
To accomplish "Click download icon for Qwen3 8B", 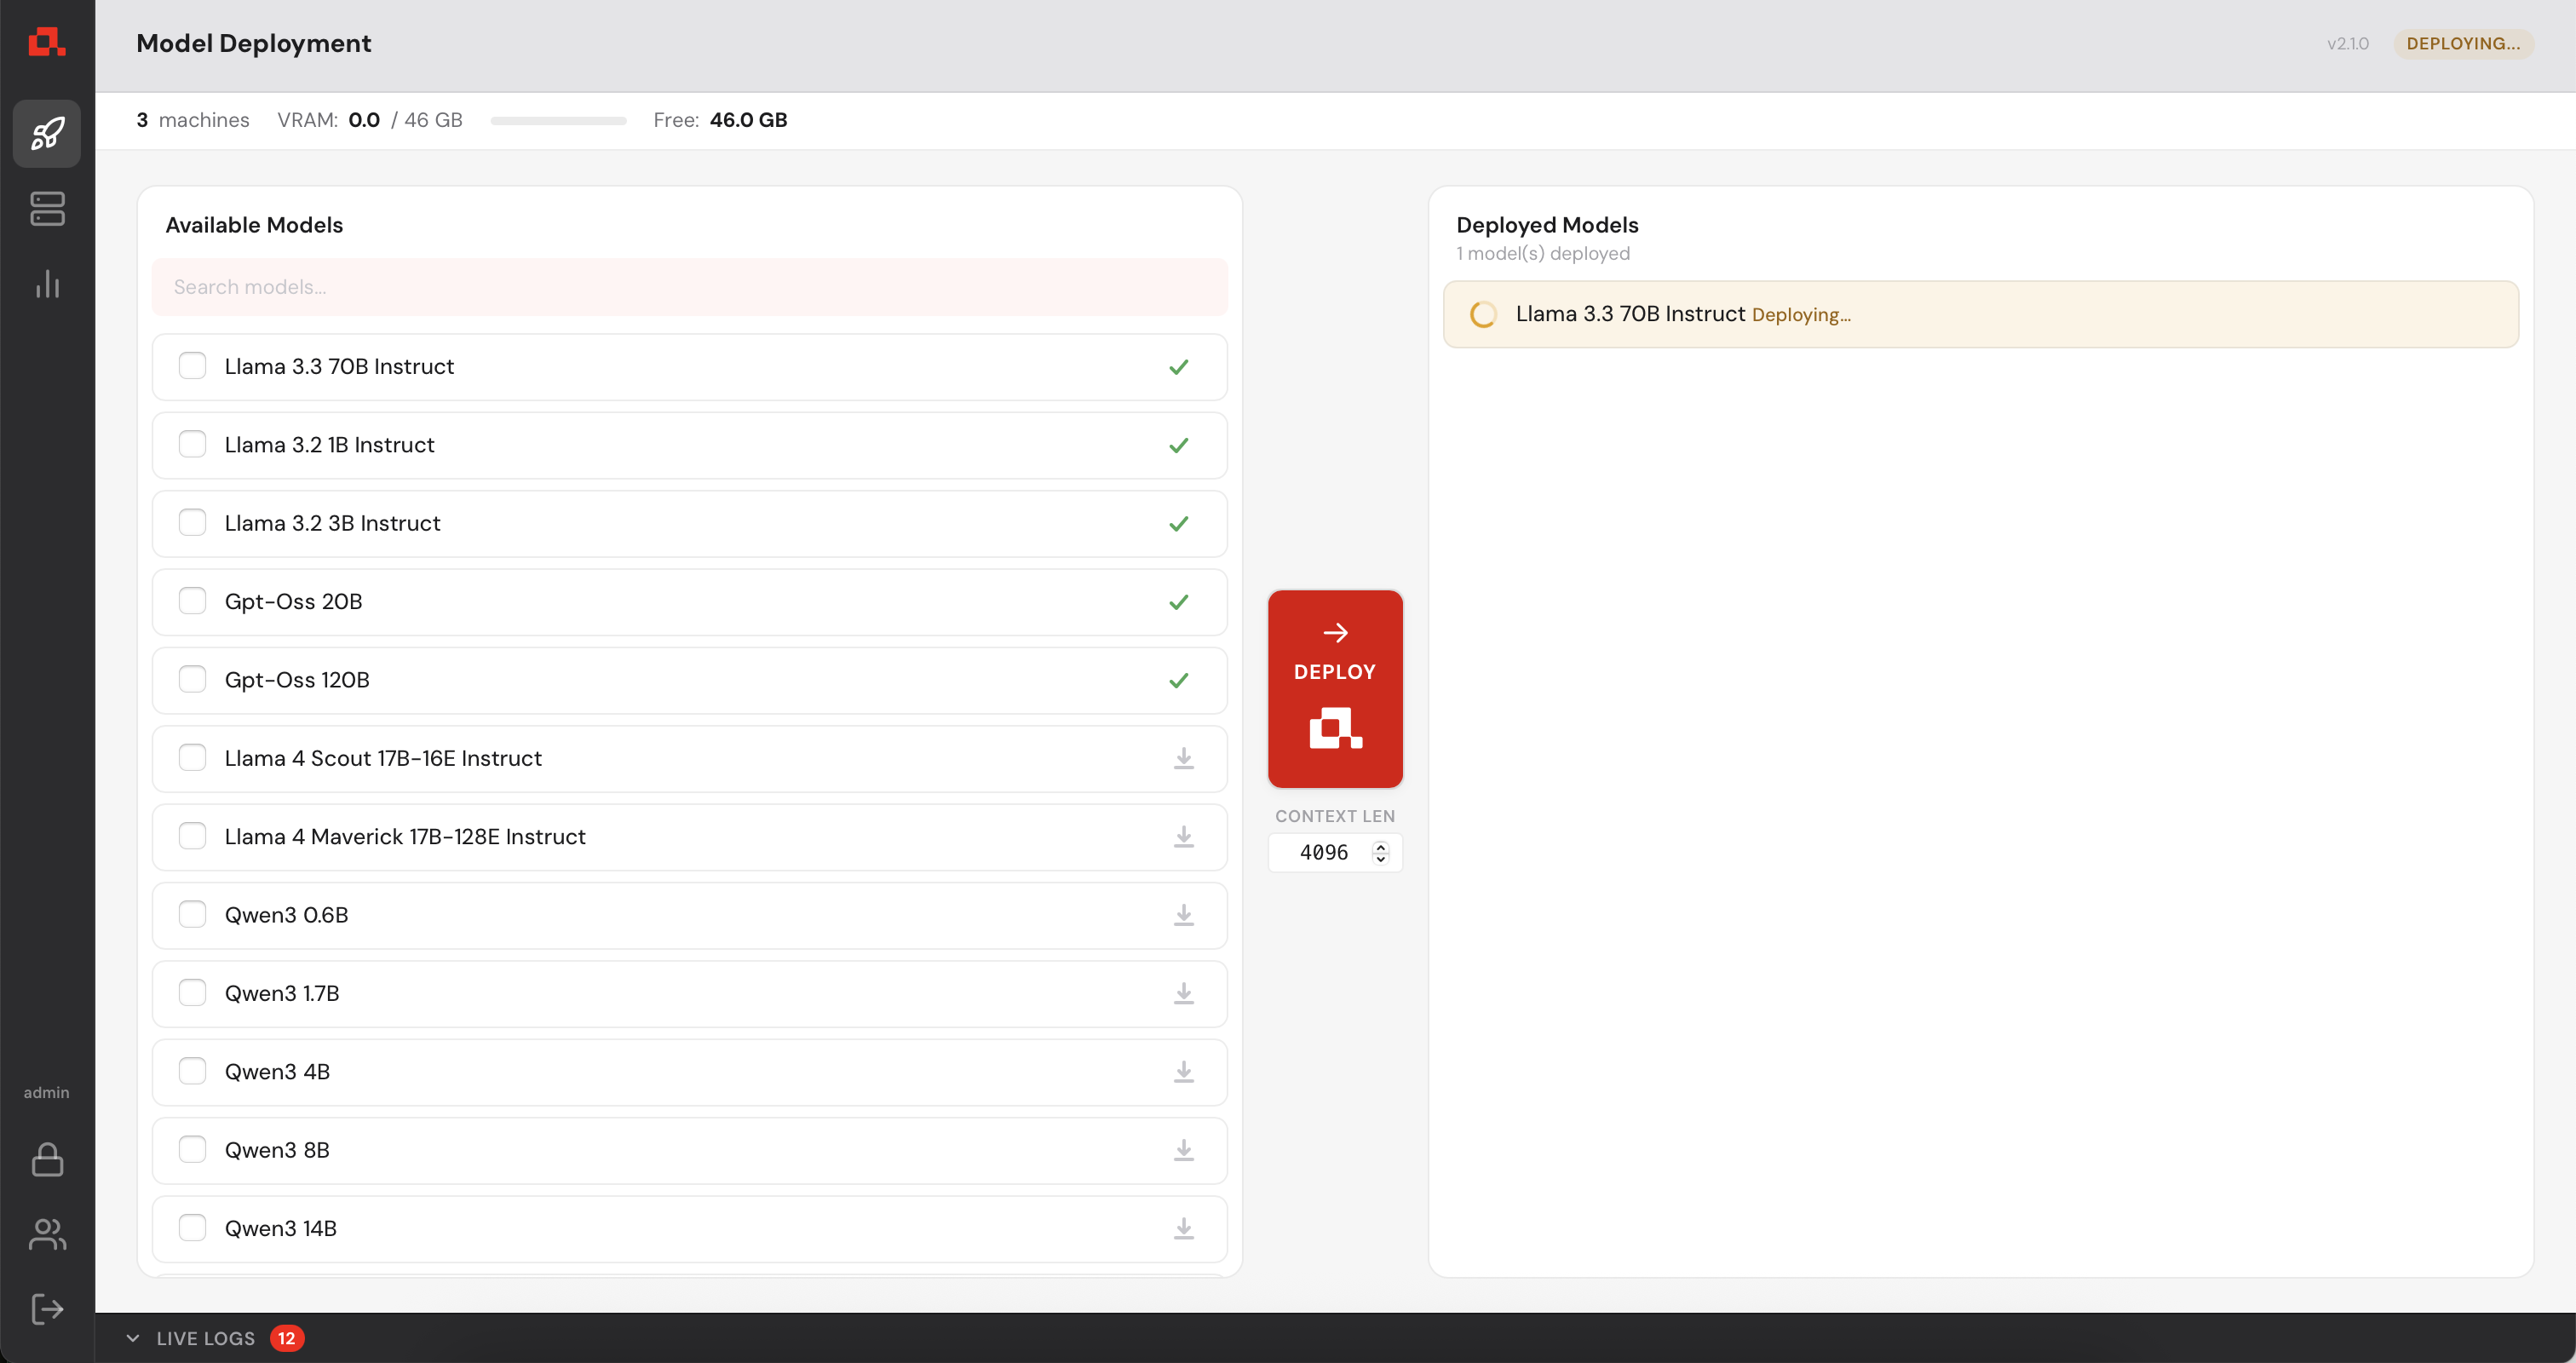I will click(x=1183, y=1150).
